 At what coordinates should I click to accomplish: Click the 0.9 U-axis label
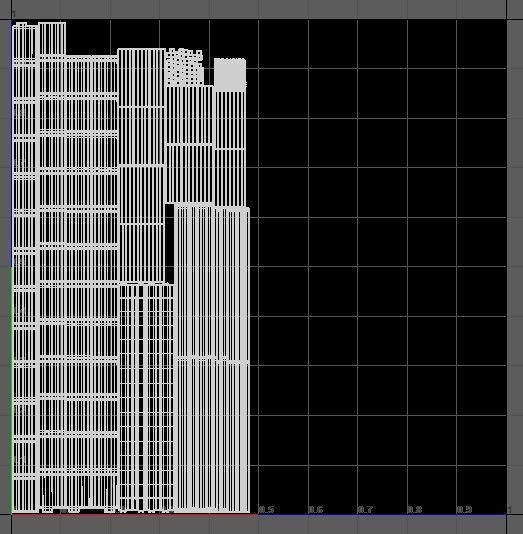click(464, 509)
